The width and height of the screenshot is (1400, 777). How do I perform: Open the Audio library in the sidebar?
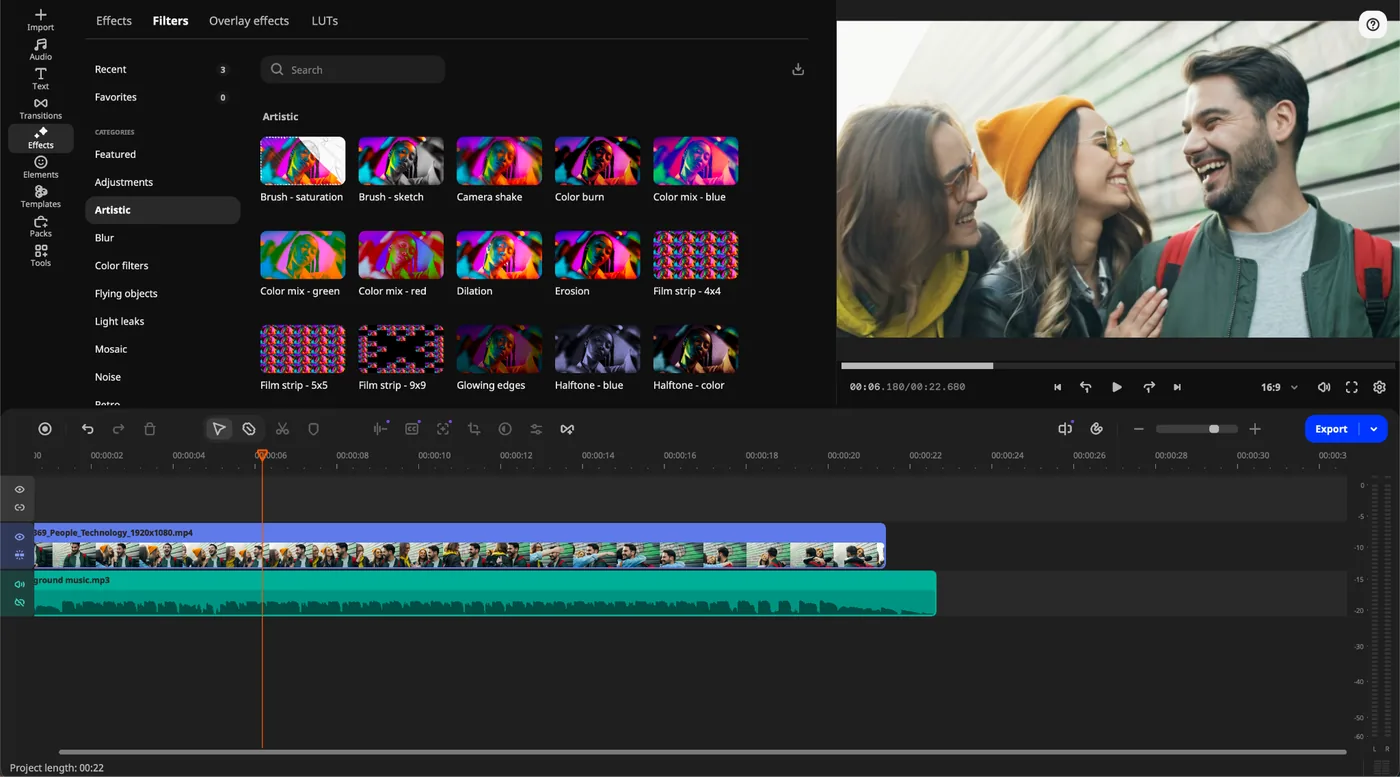(41, 50)
